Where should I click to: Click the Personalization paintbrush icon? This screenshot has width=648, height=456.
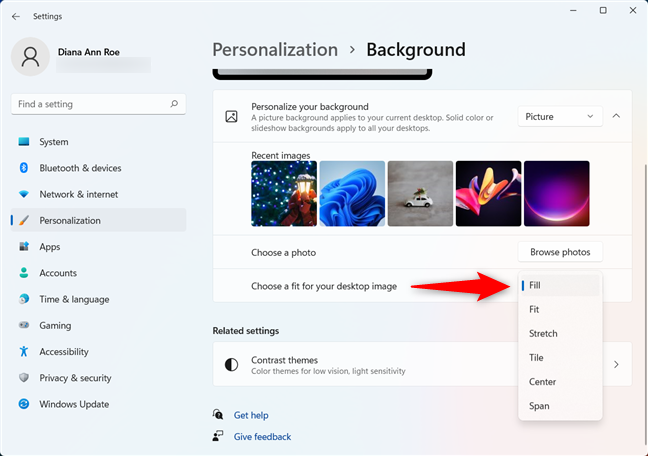24,220
